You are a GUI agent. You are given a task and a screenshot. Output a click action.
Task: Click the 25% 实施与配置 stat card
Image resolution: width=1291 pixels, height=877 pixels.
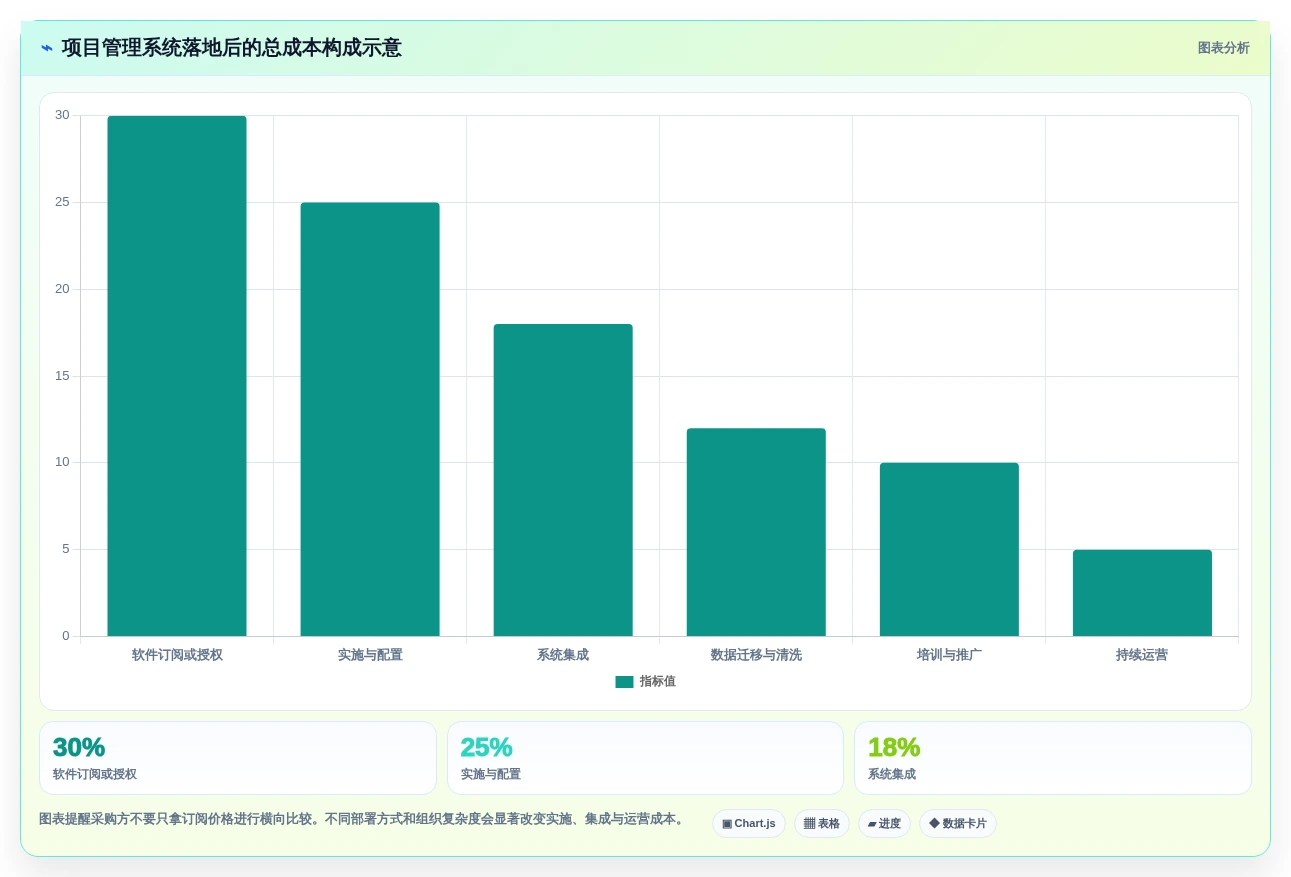[x=645, y=758]
